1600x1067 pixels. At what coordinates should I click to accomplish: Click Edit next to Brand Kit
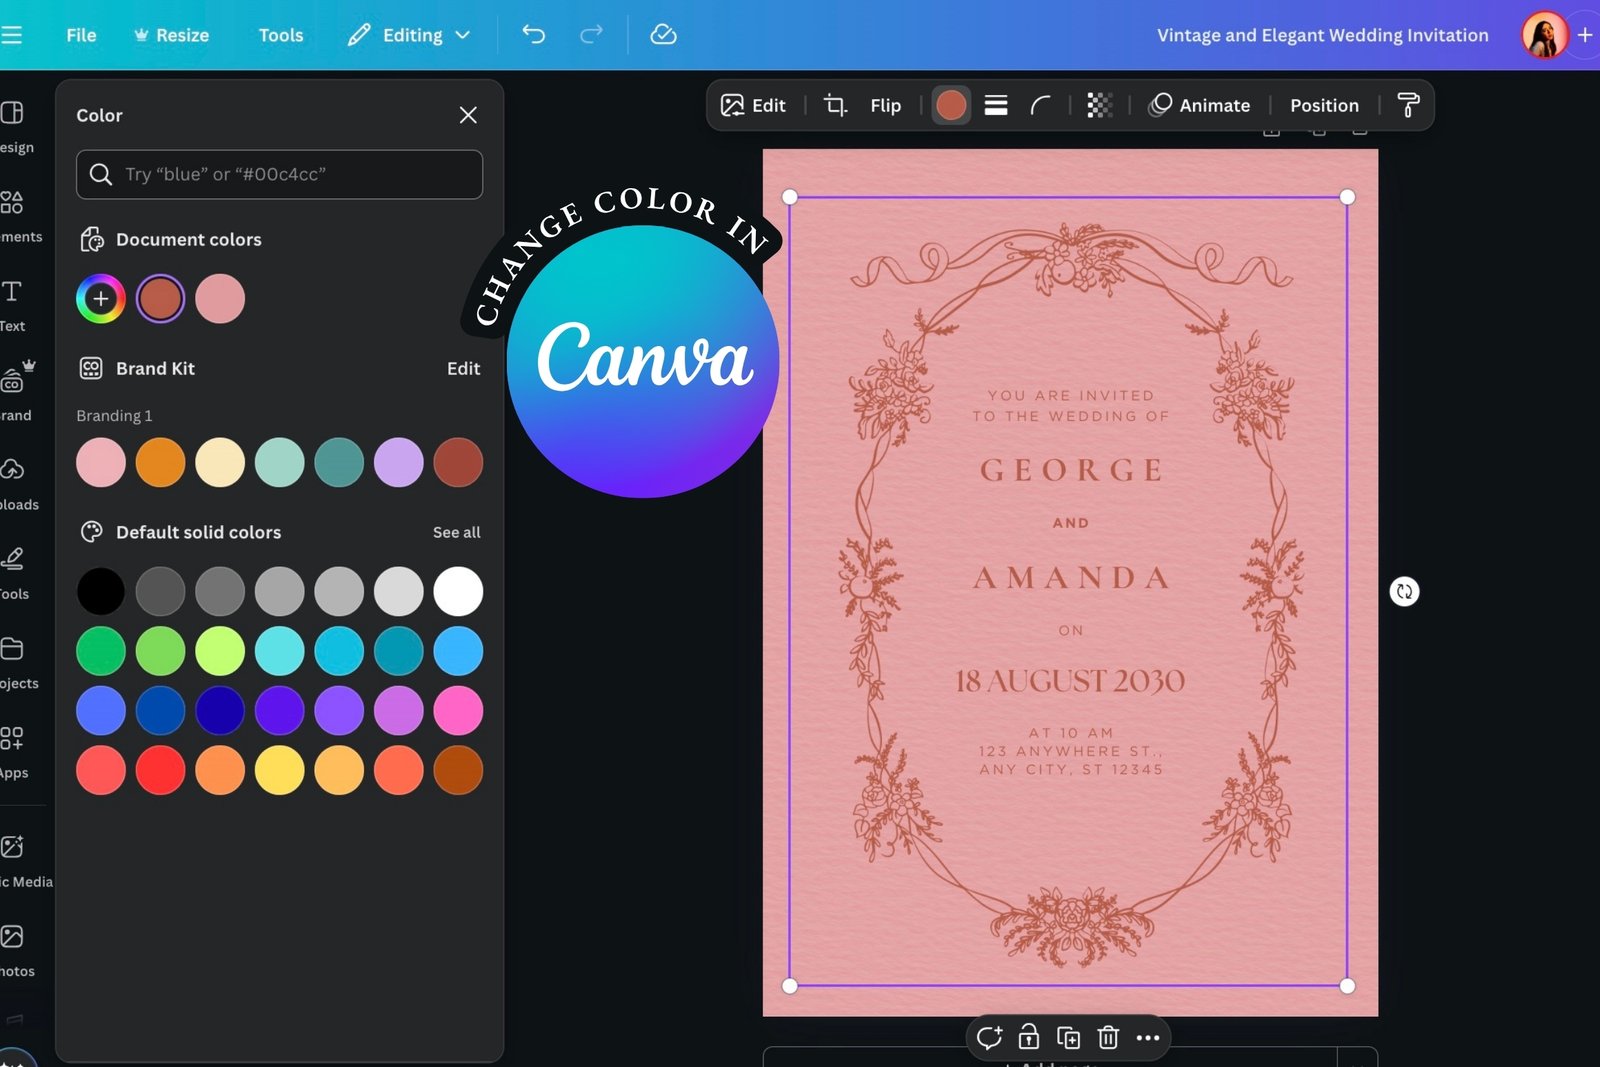click(x=463, y=368)
